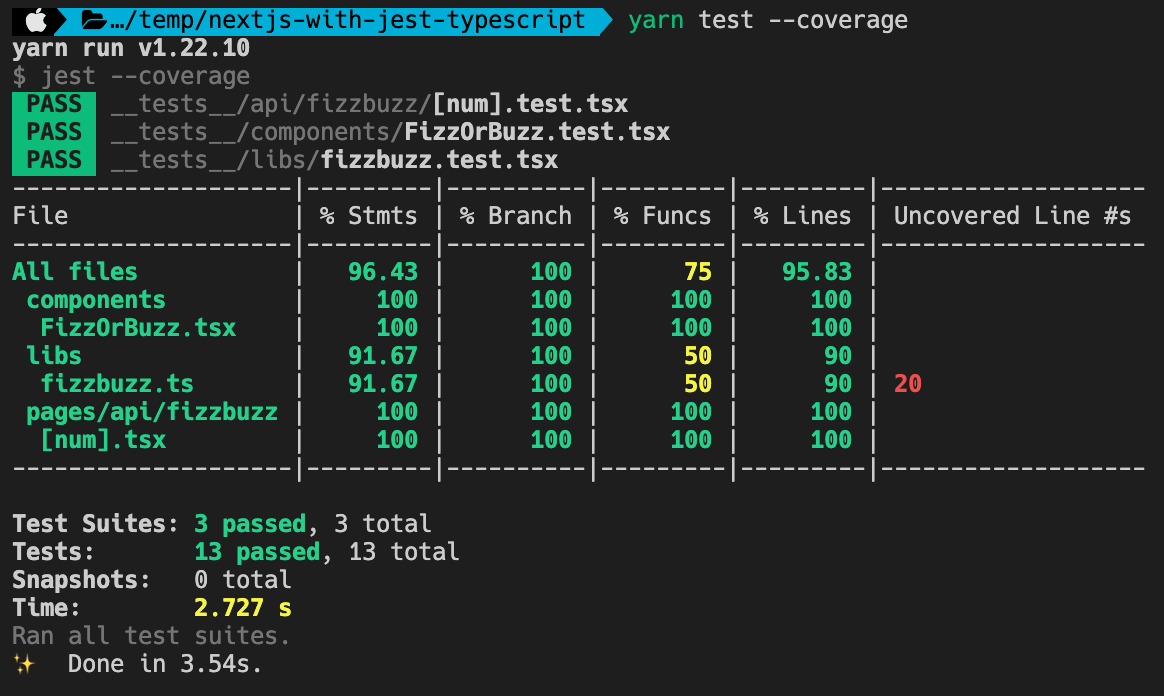Click the PASS badge for [num].test.tsx
The image size is (1164, 696).
coord(53,105)
